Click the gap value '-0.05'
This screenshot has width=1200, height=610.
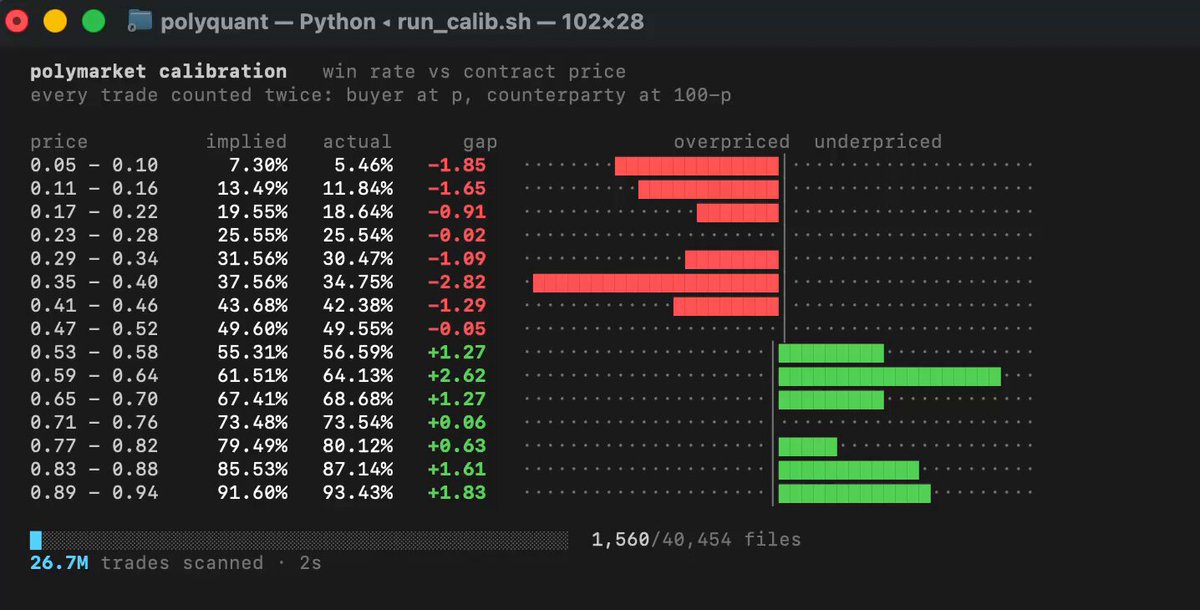[456, 329]
